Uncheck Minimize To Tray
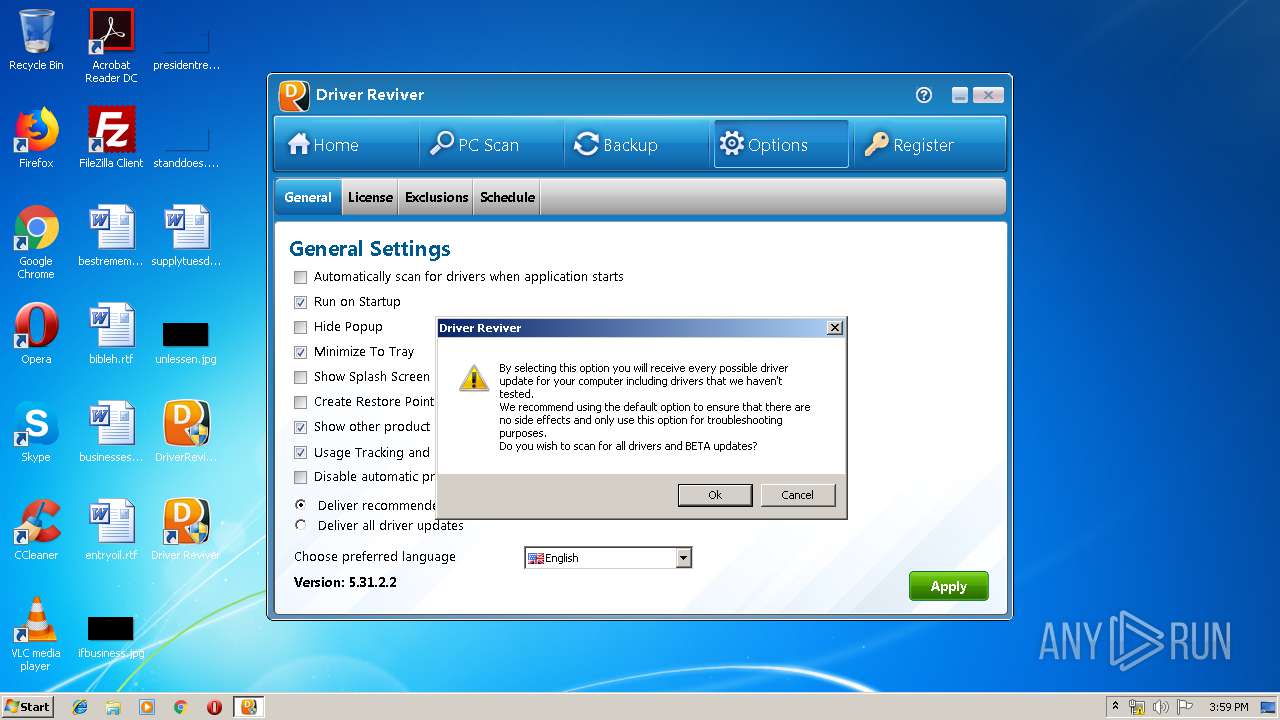 click(x=300, y=352)
